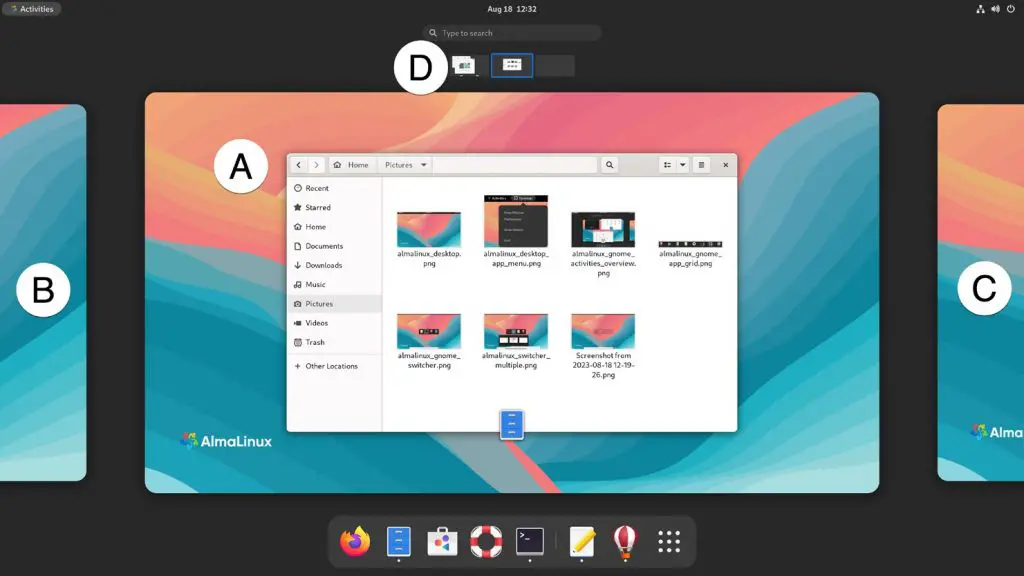Viewport: 1024px width, 576px height.
Task: Toggle list/grid view in Files
Action: click(x=667, y=165)
